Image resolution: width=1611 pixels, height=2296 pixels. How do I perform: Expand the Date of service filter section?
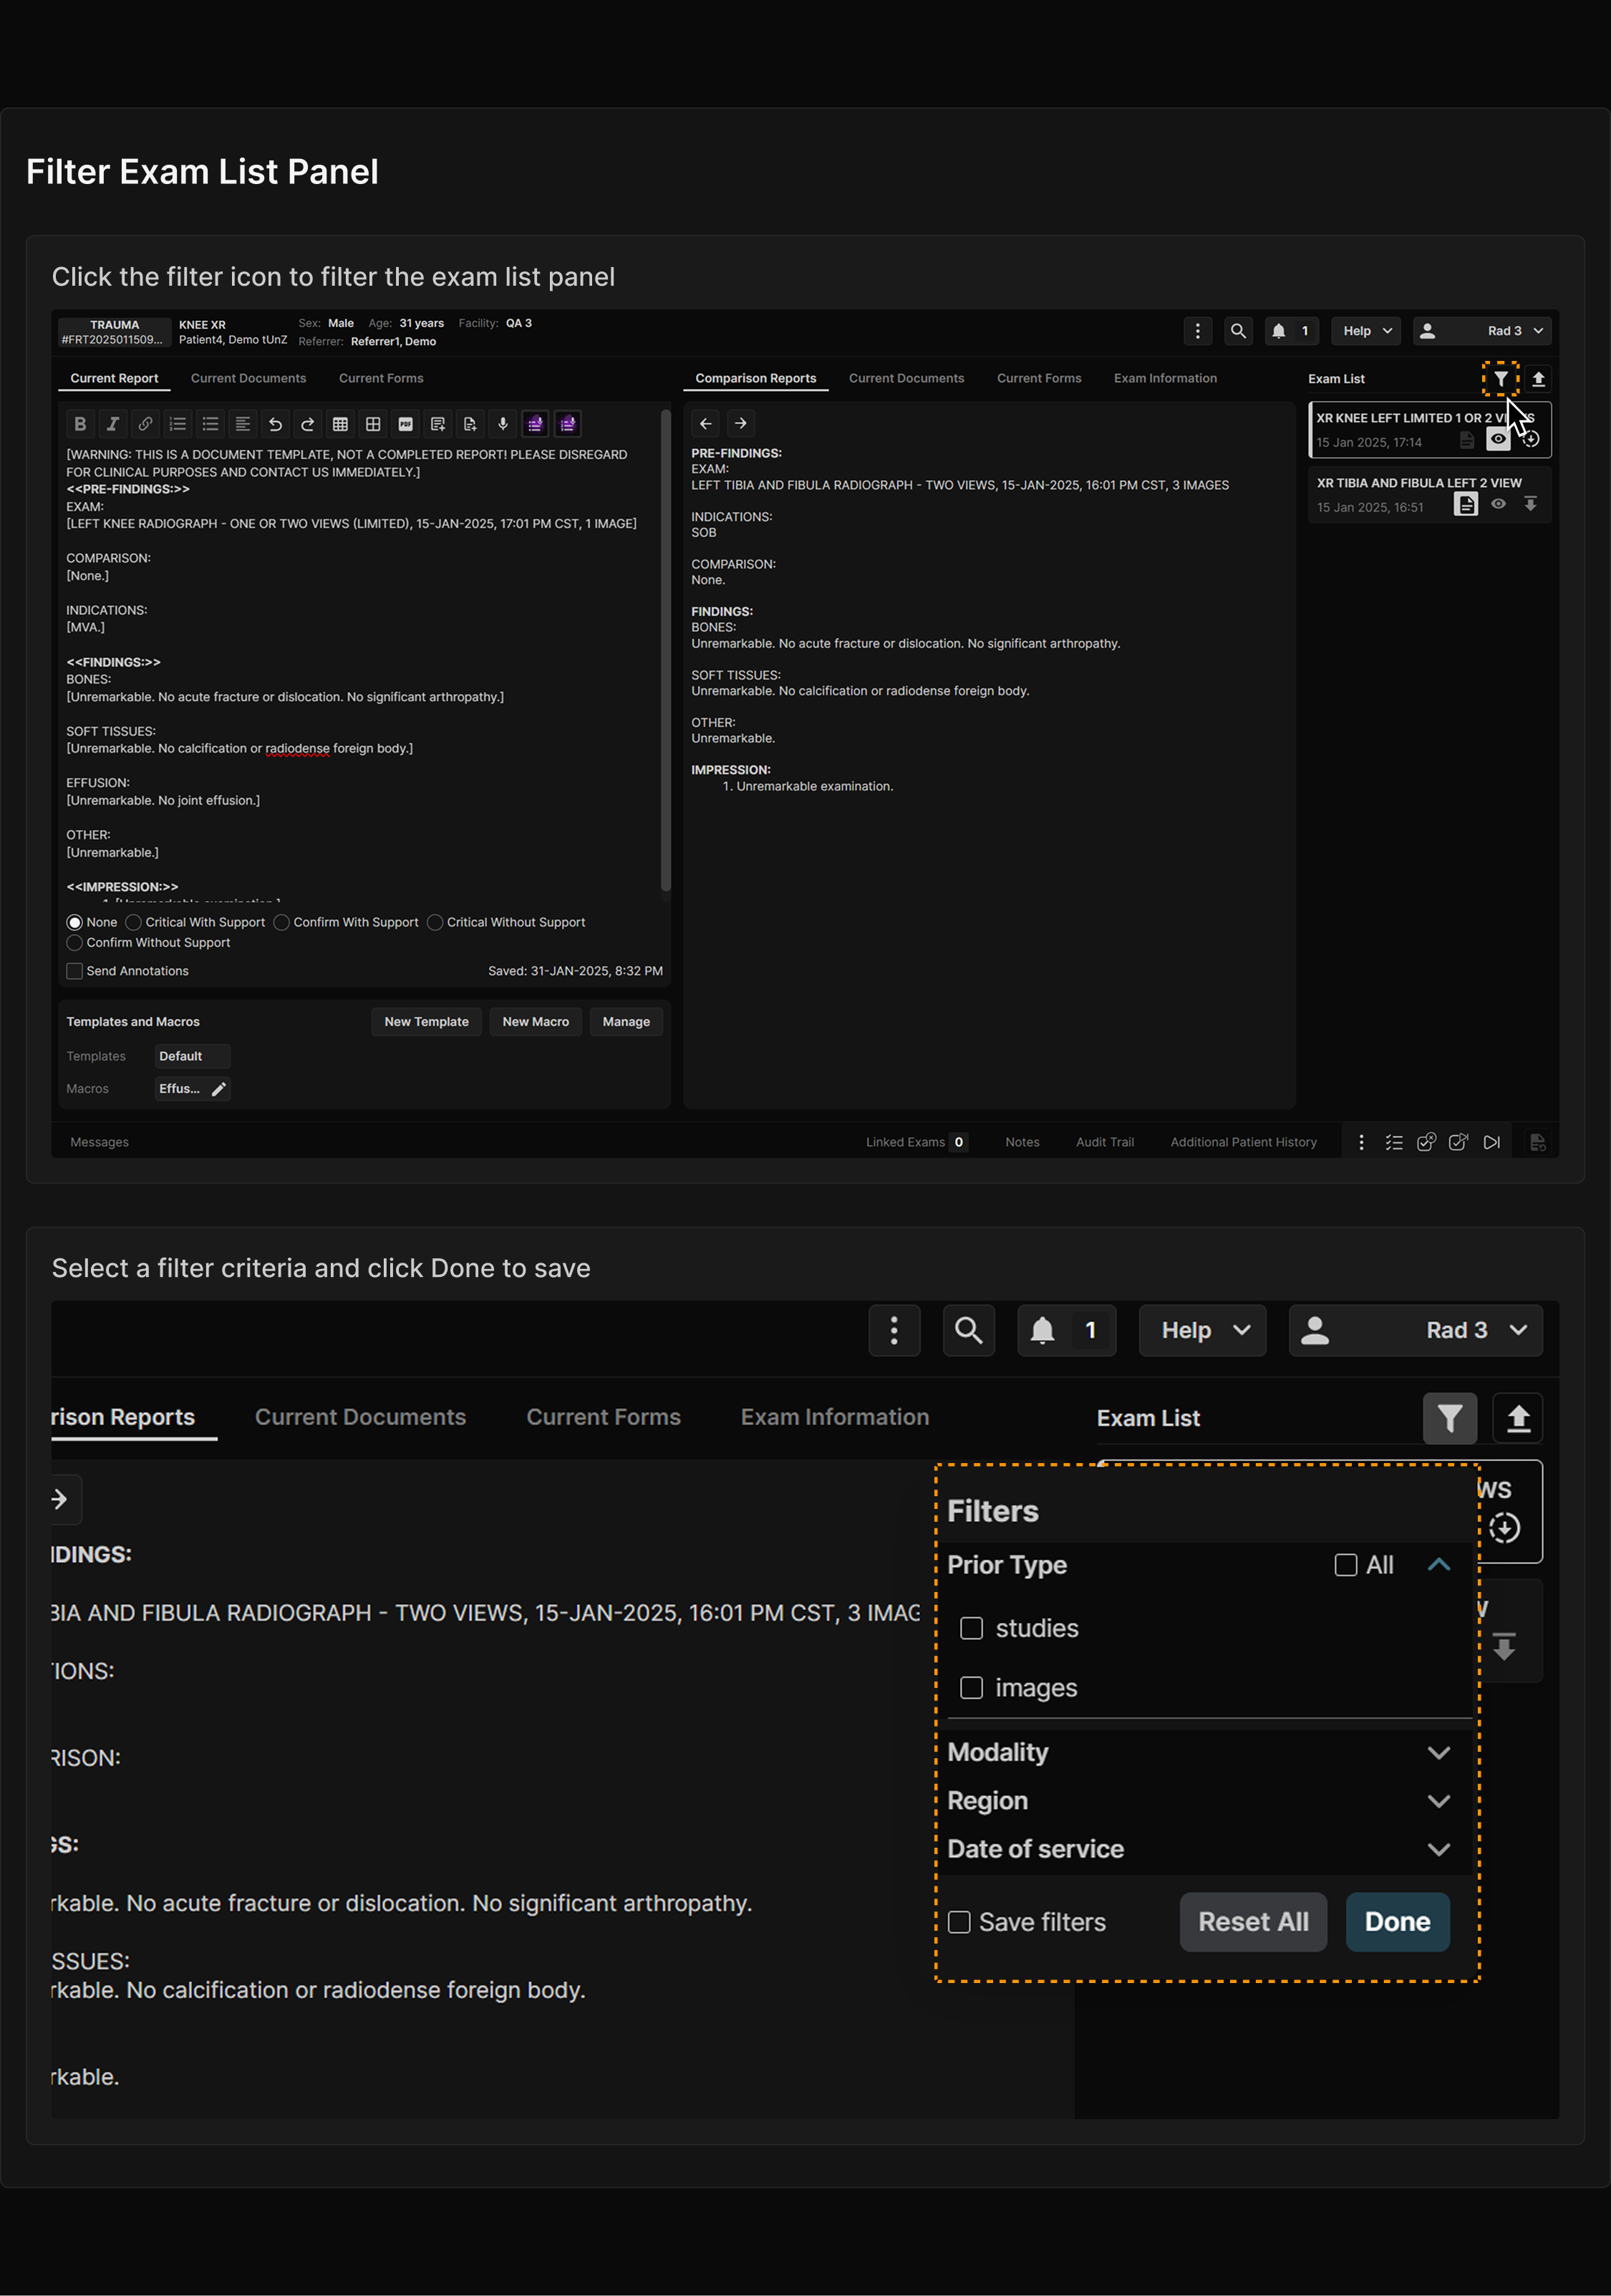(1439, 1850)
